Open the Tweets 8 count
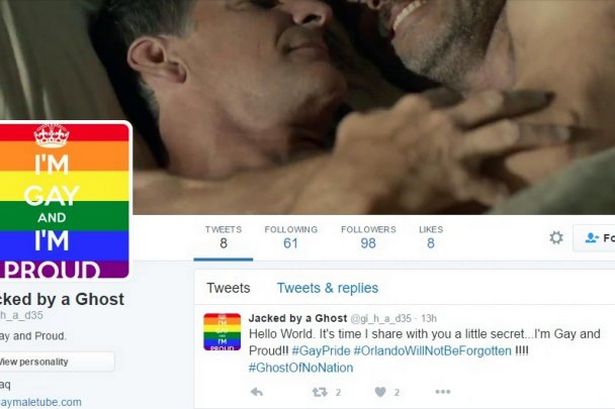The width and height of the screenshot is (615, 409). (x=223, y=237)
